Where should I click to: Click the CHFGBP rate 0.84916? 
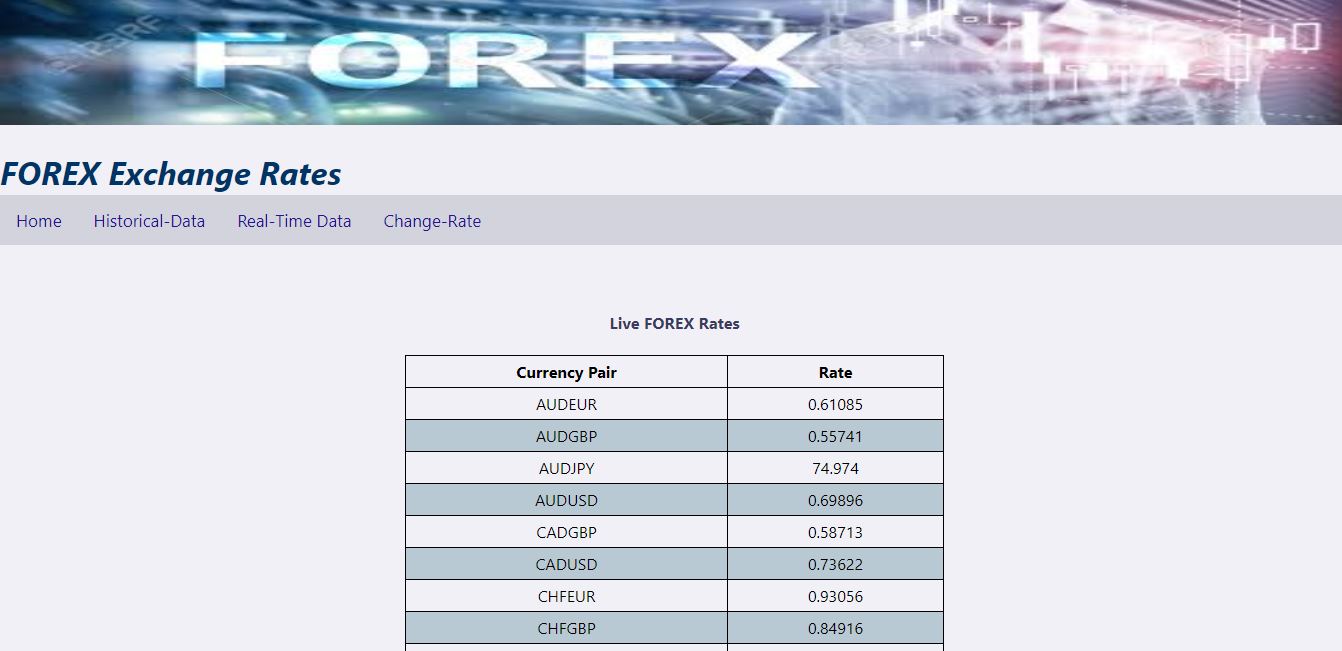(x=835, y=627)
